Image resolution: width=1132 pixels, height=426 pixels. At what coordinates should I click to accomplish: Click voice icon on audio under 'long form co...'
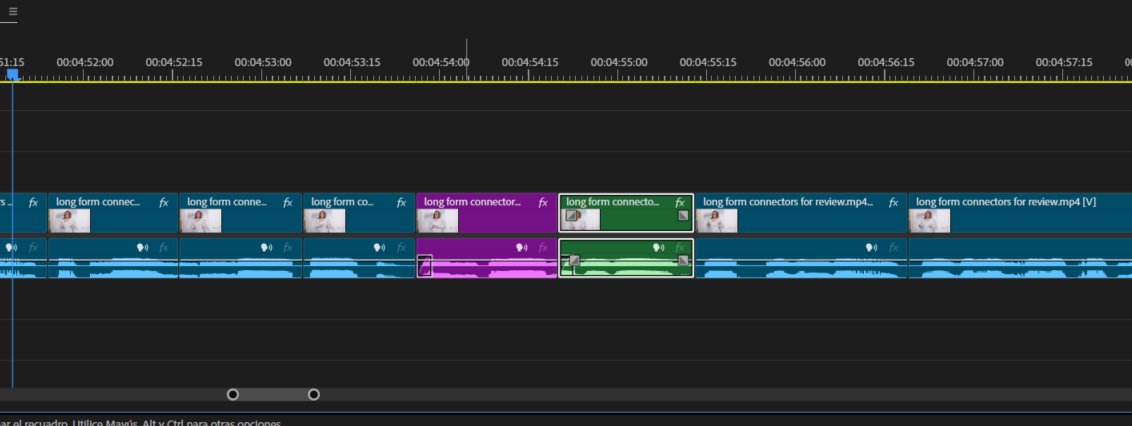tap(380, 248)
